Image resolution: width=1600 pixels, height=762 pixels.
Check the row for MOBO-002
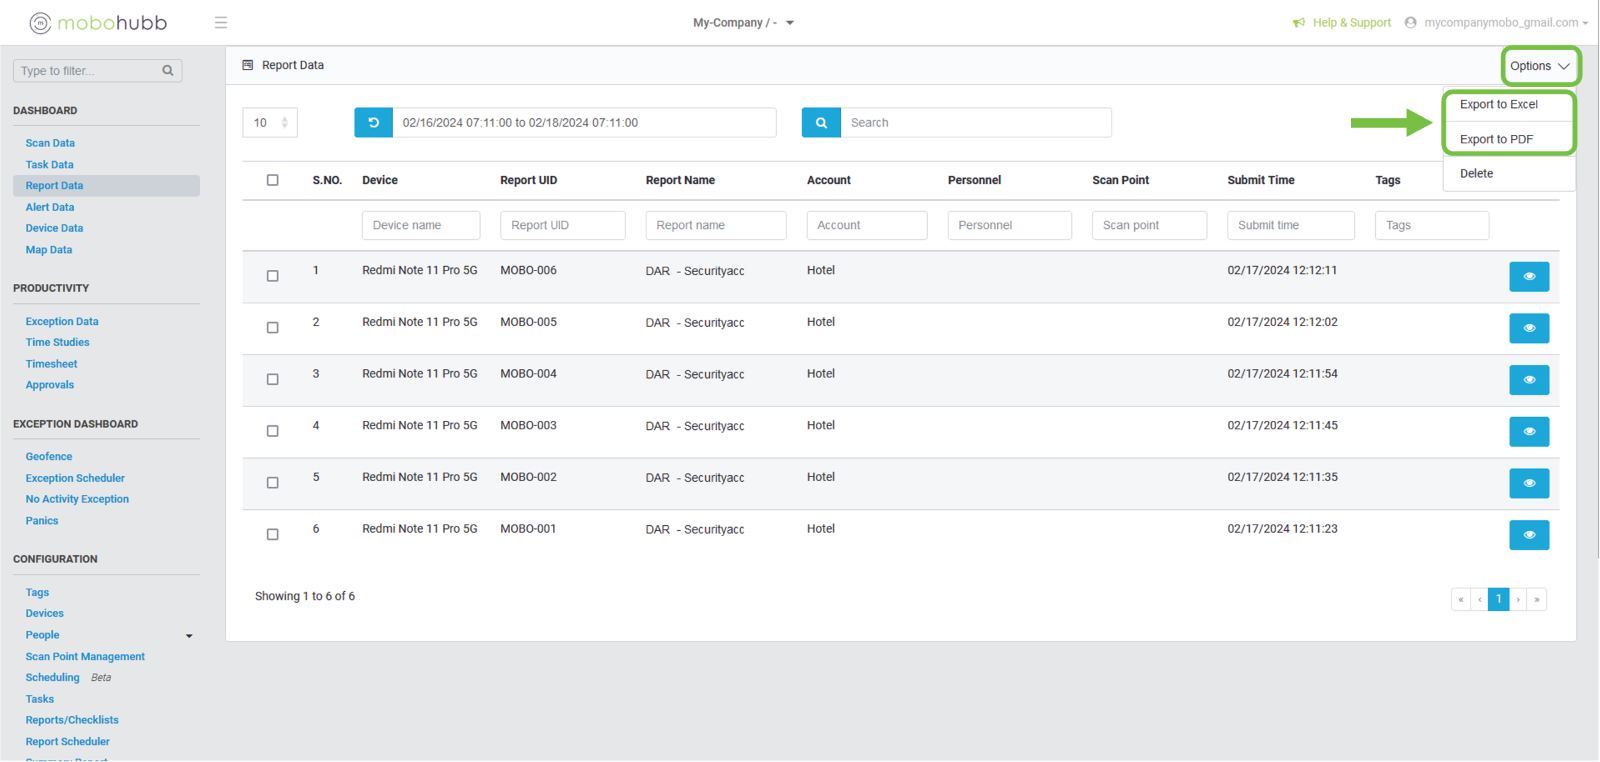pyautogui.click(x=272, y=483)
